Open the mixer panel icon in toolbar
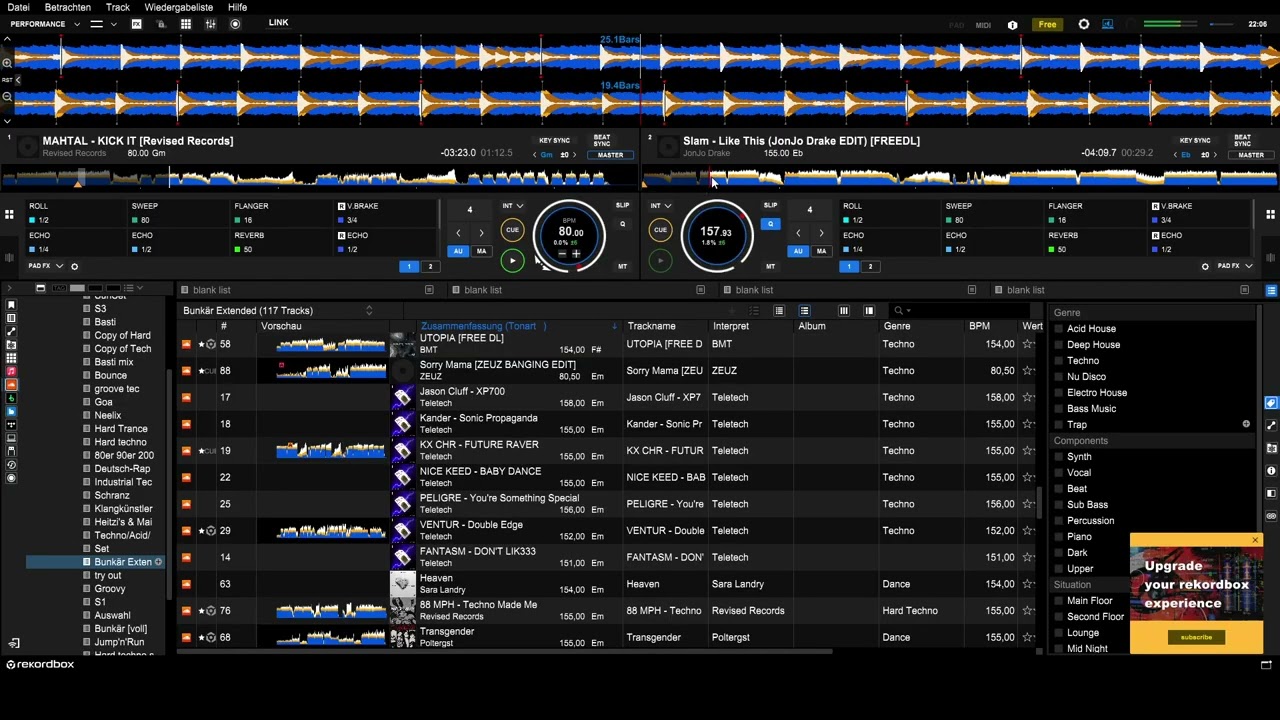 pyautogui.click(x=210, y=24)
